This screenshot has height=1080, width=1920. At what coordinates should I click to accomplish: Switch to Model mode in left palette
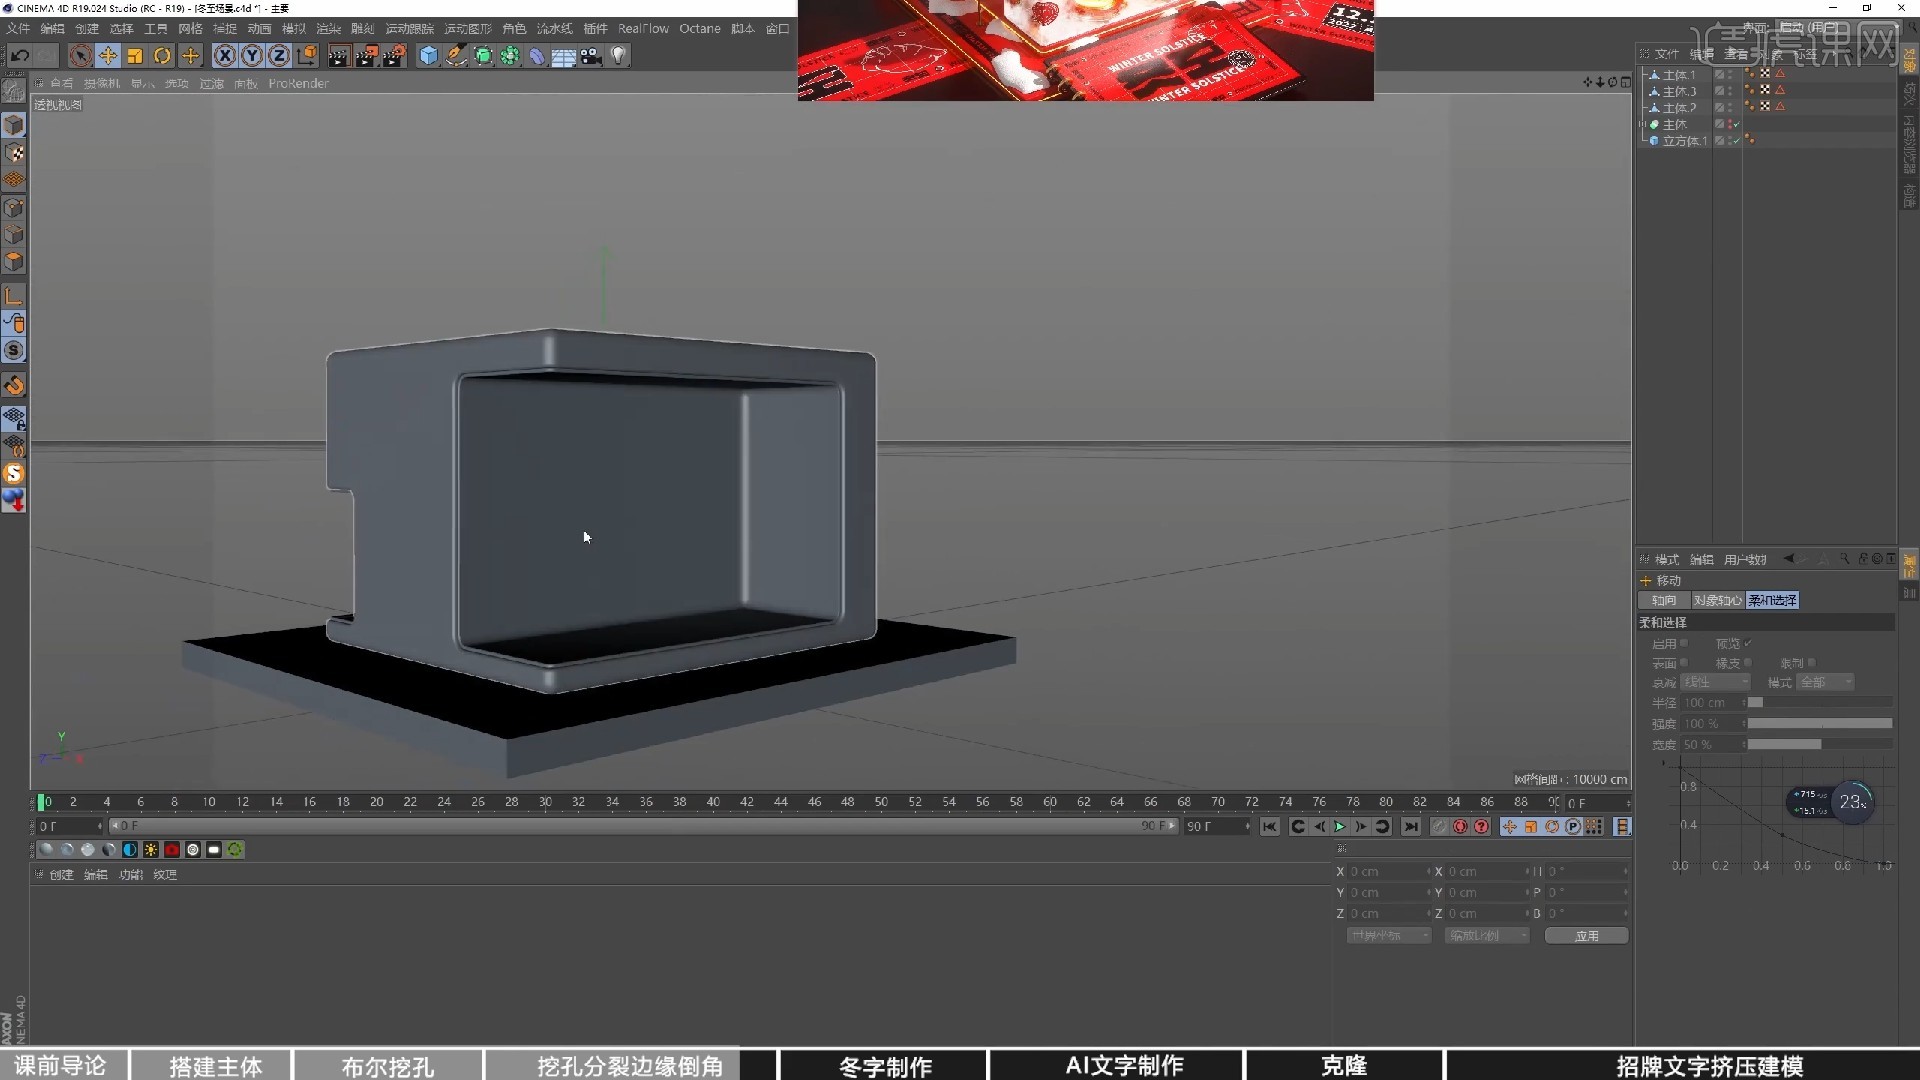14,125
